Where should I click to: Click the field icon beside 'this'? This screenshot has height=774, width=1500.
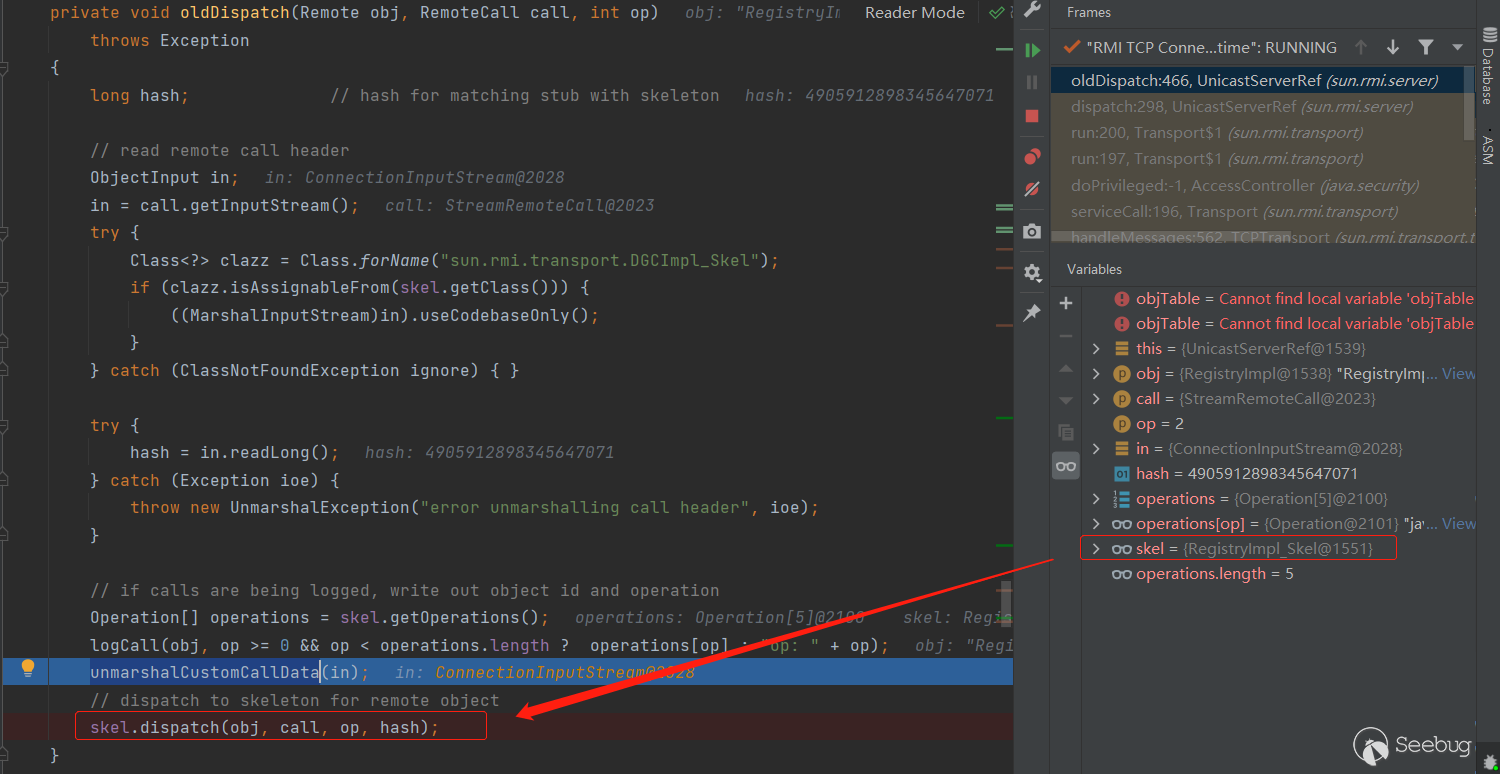click(x=1122, y=349)
